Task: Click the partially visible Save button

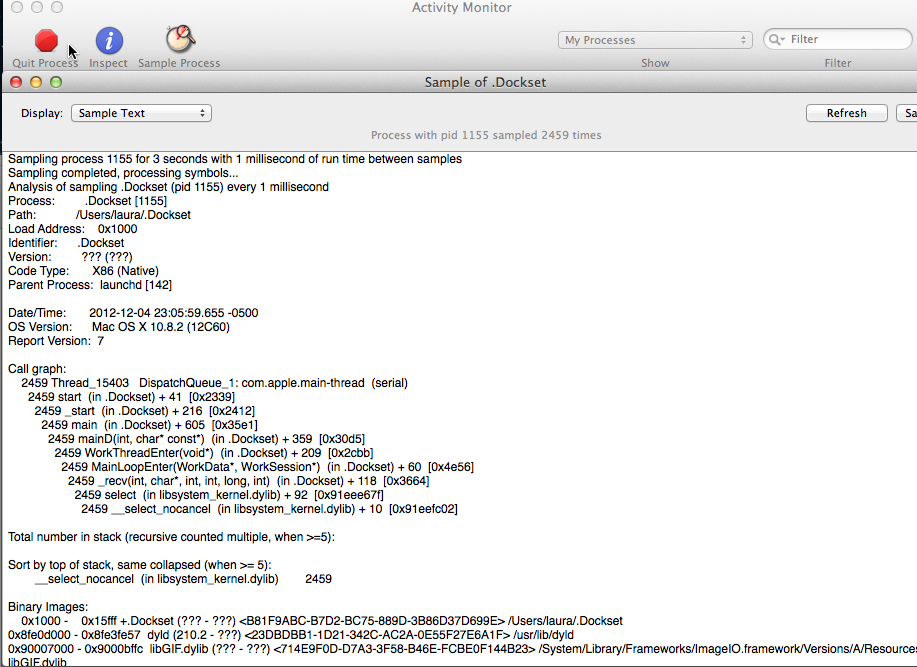Action: pos(907,113)
